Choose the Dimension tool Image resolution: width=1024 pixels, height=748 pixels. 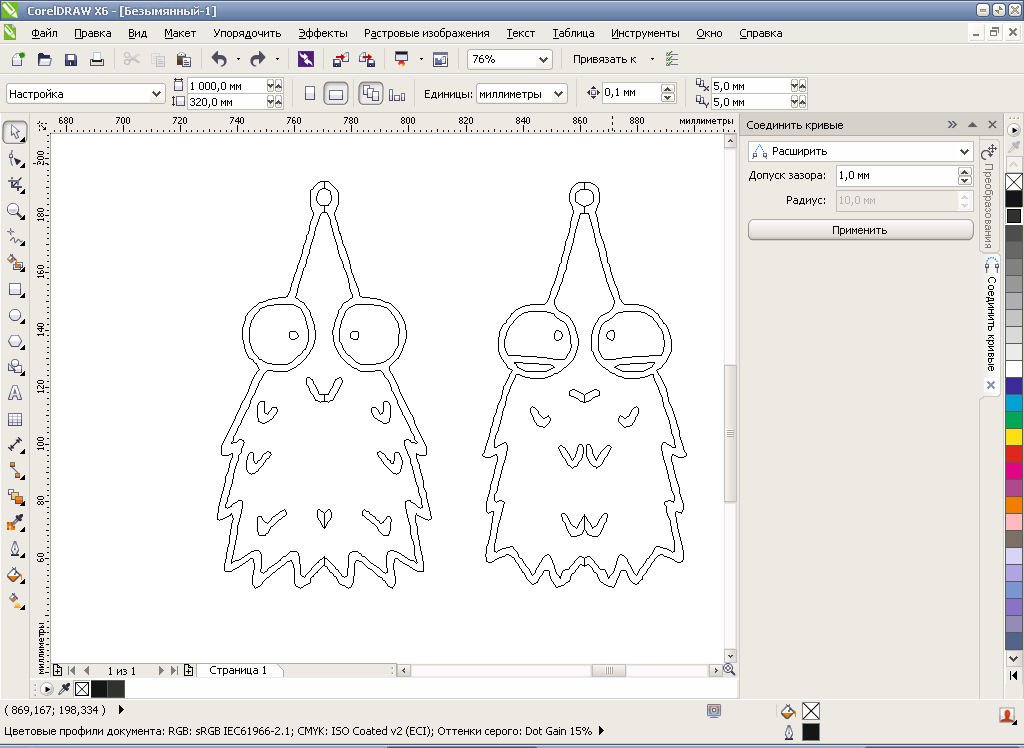(x=15, y=446)
